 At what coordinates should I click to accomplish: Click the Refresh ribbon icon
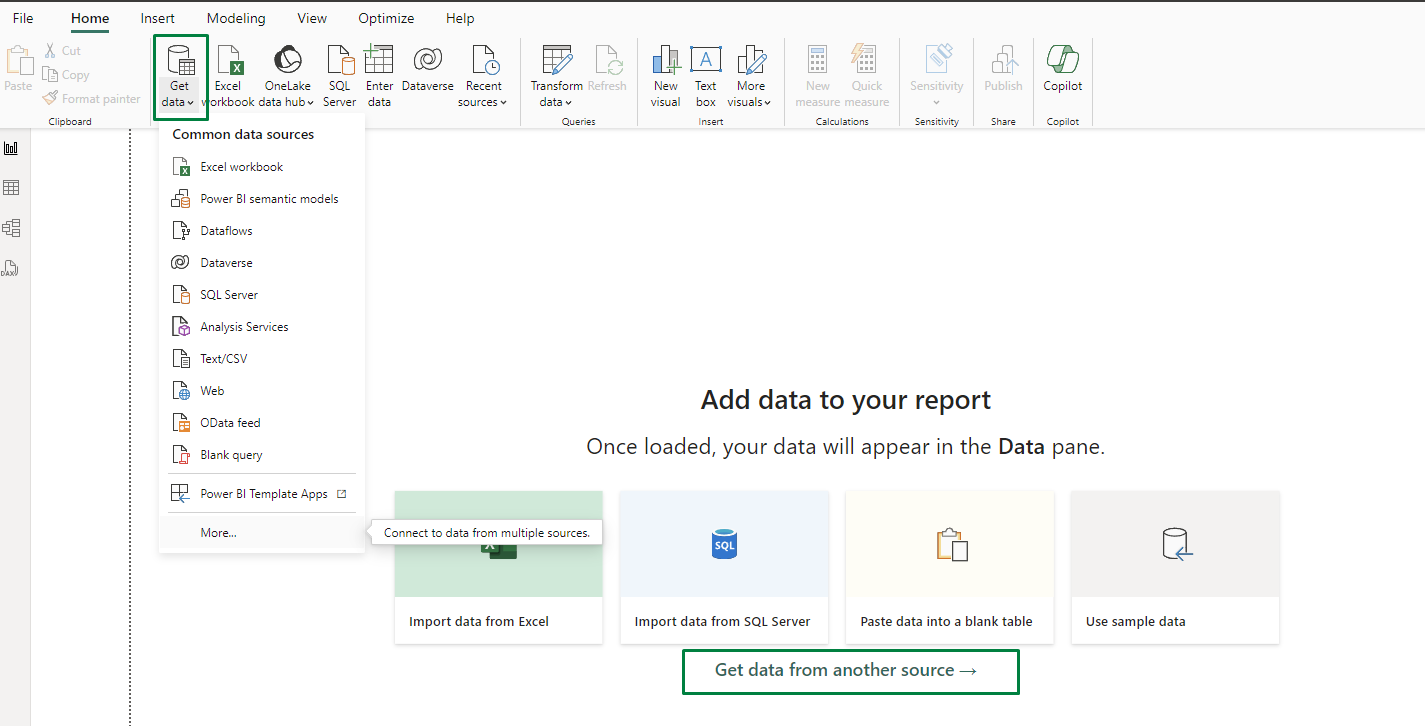[607, 70]
